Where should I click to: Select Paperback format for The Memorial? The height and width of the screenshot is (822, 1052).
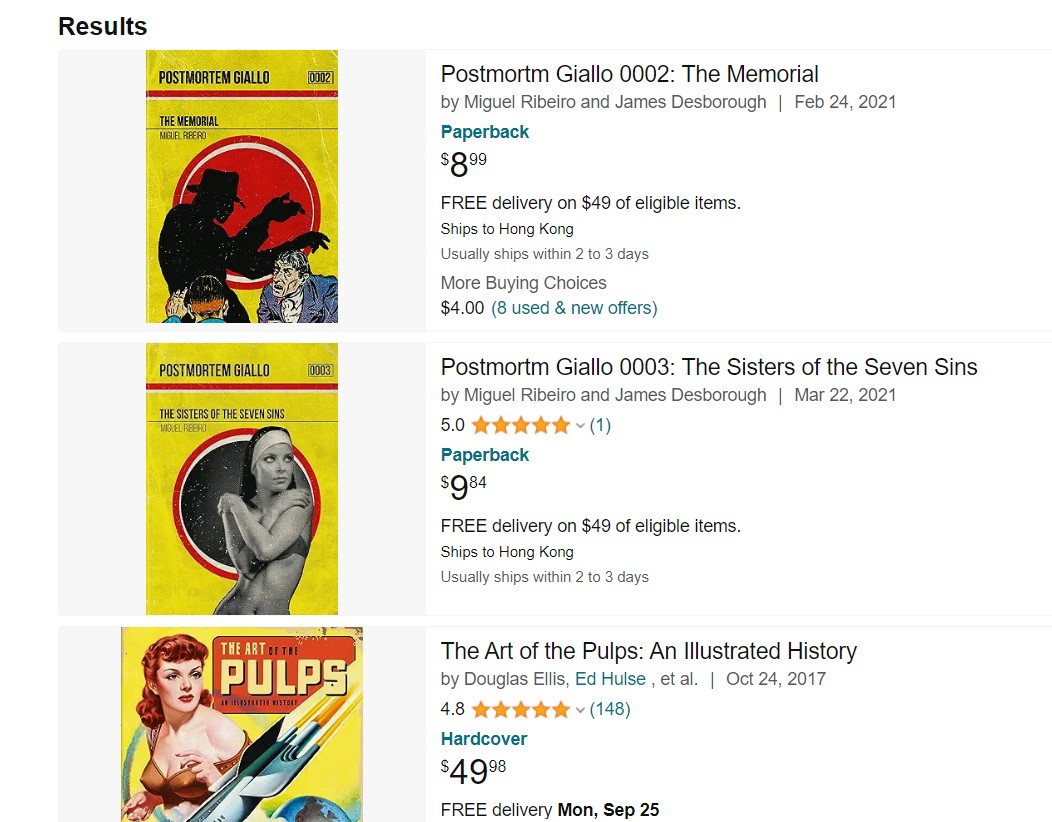click(x=485, y=132)
